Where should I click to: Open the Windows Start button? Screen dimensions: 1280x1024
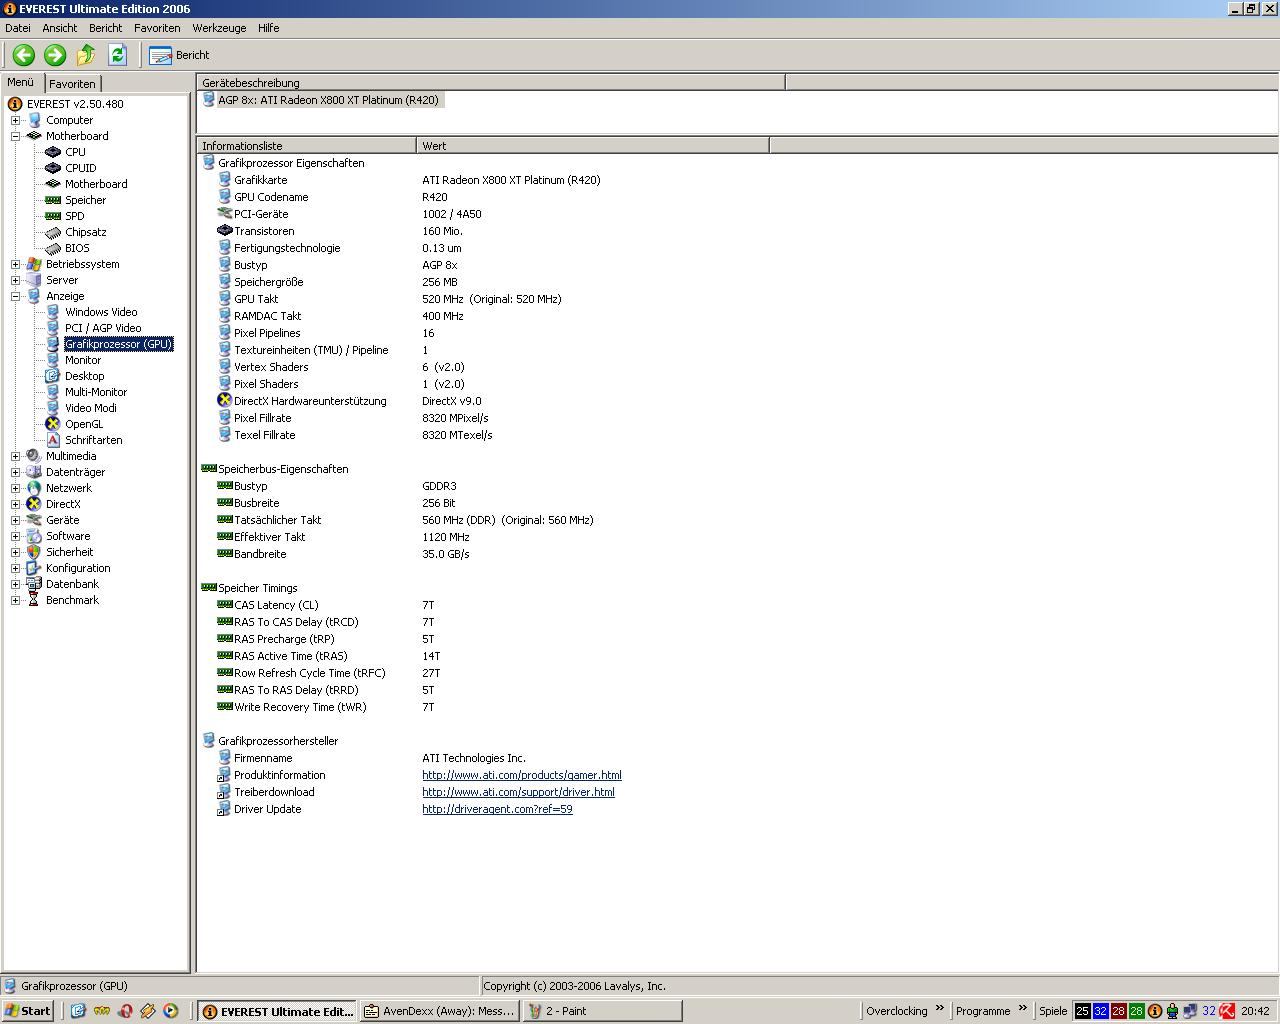28,1011
